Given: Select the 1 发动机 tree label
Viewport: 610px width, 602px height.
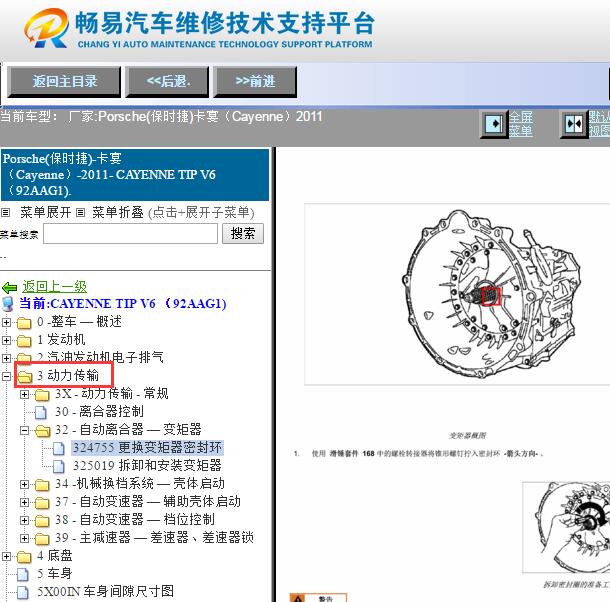Looking at the screenshot, I should click(61, 339).
